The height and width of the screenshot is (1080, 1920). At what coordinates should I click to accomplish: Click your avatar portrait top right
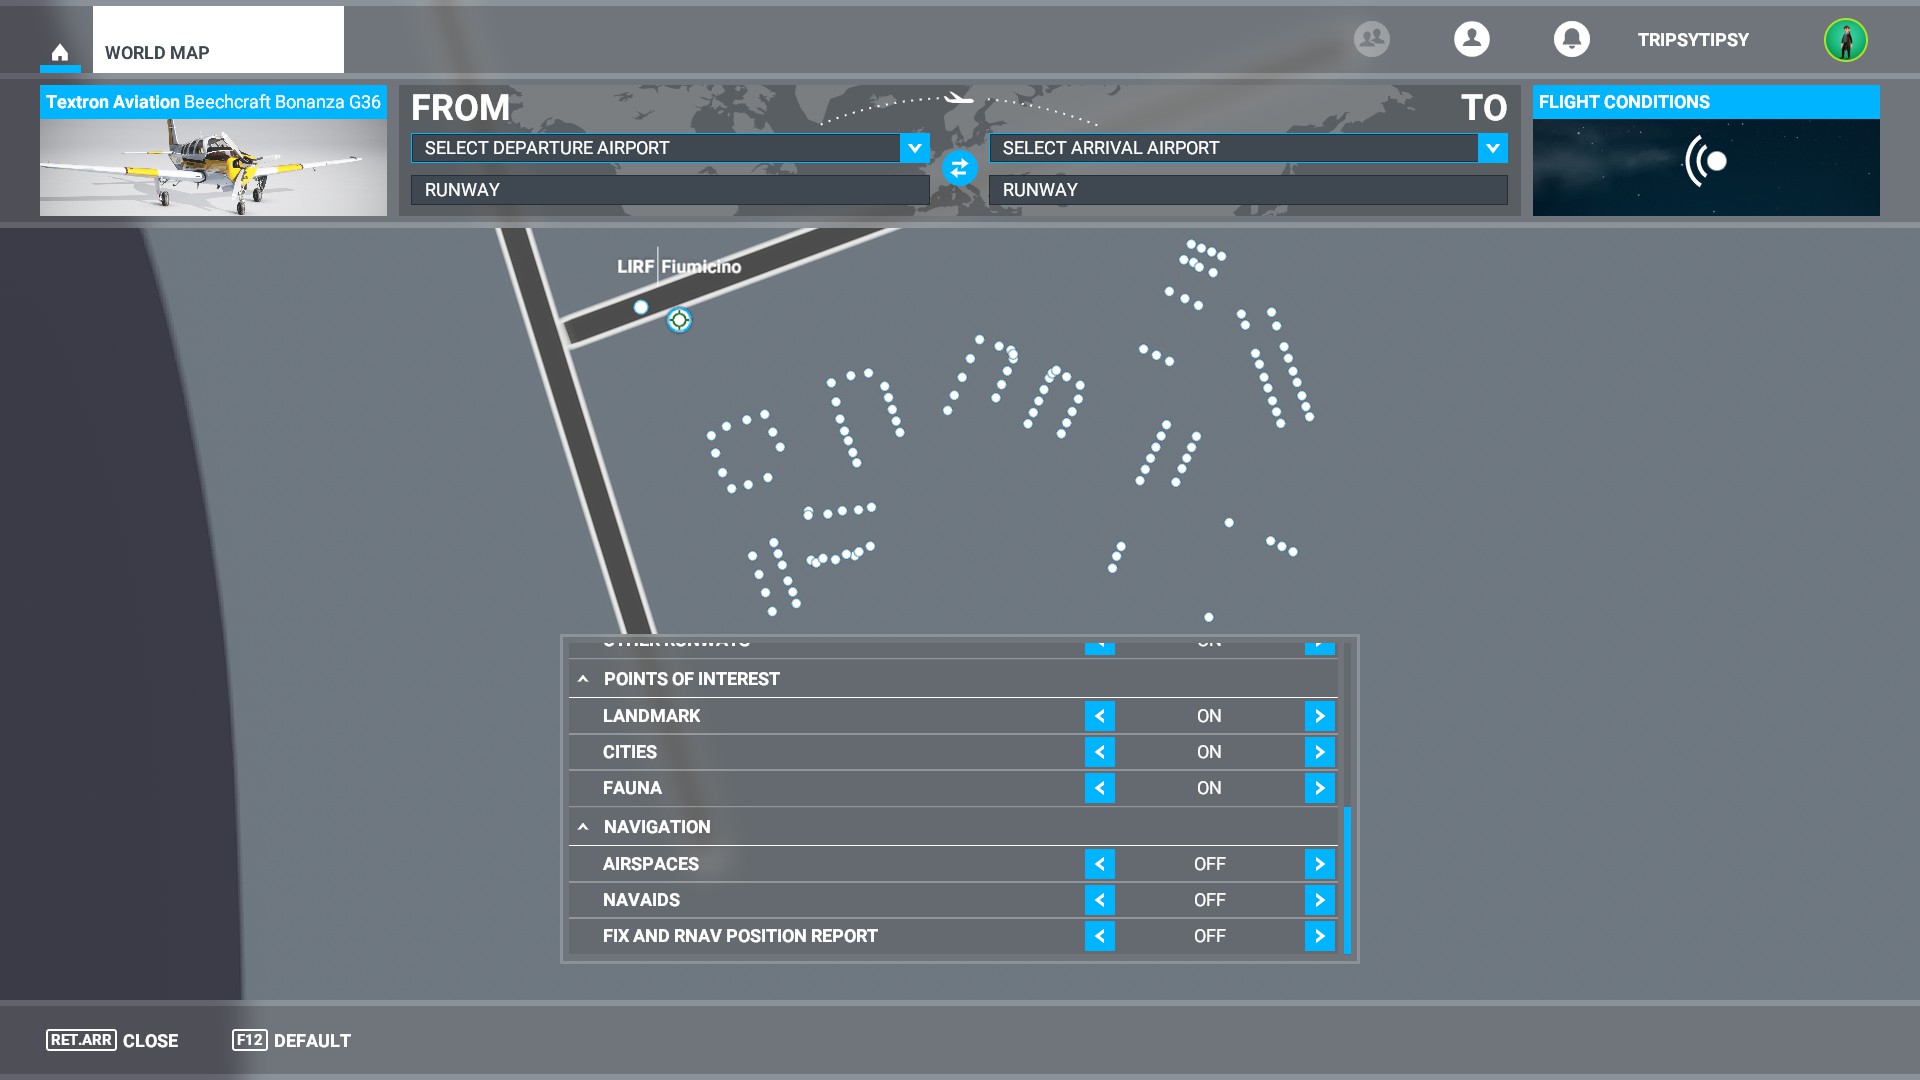1847,40
